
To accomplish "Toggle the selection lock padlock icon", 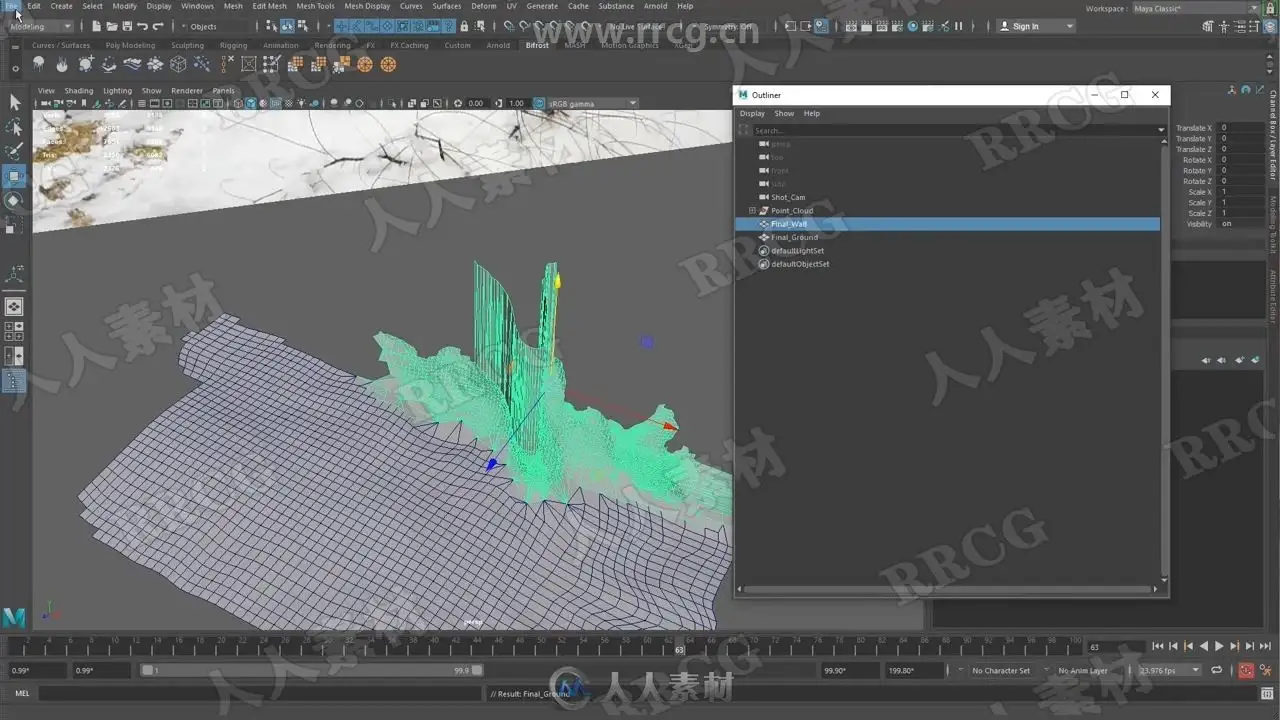I will tap(464, 26).
